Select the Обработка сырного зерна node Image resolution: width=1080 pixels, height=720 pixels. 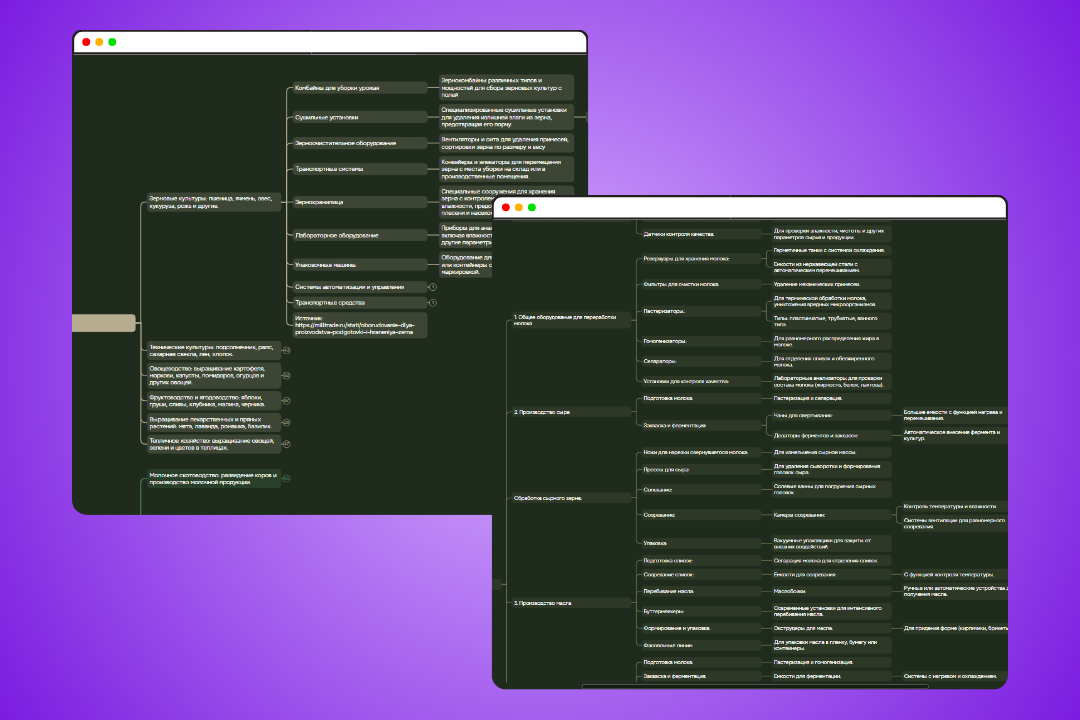[571, 498]
